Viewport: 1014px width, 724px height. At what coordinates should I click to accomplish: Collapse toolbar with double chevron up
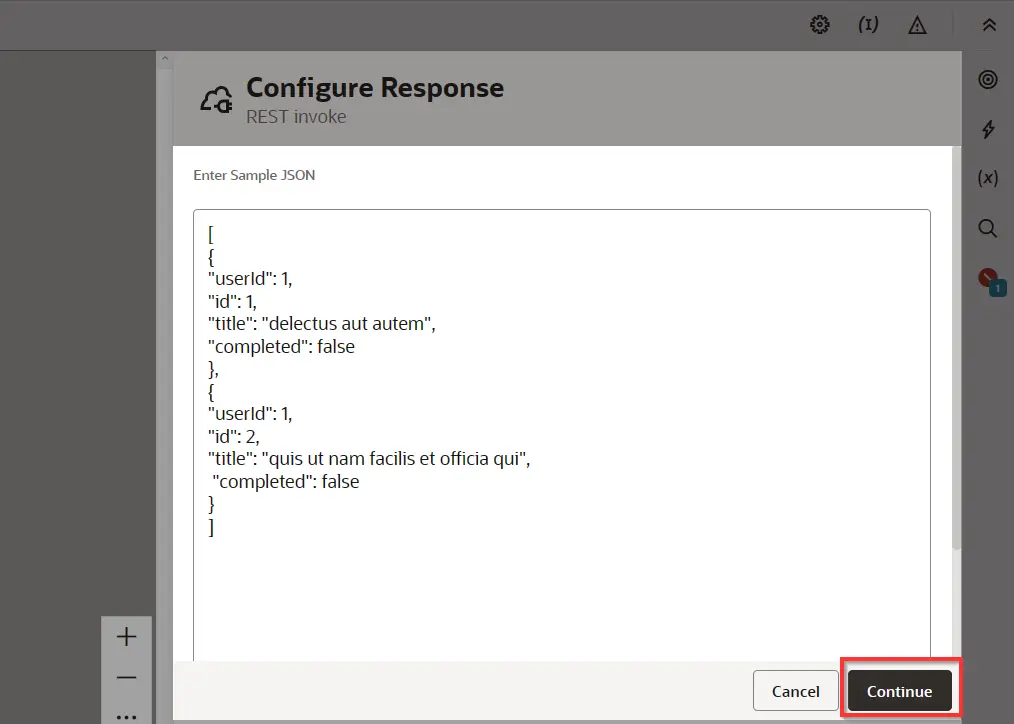989,25
